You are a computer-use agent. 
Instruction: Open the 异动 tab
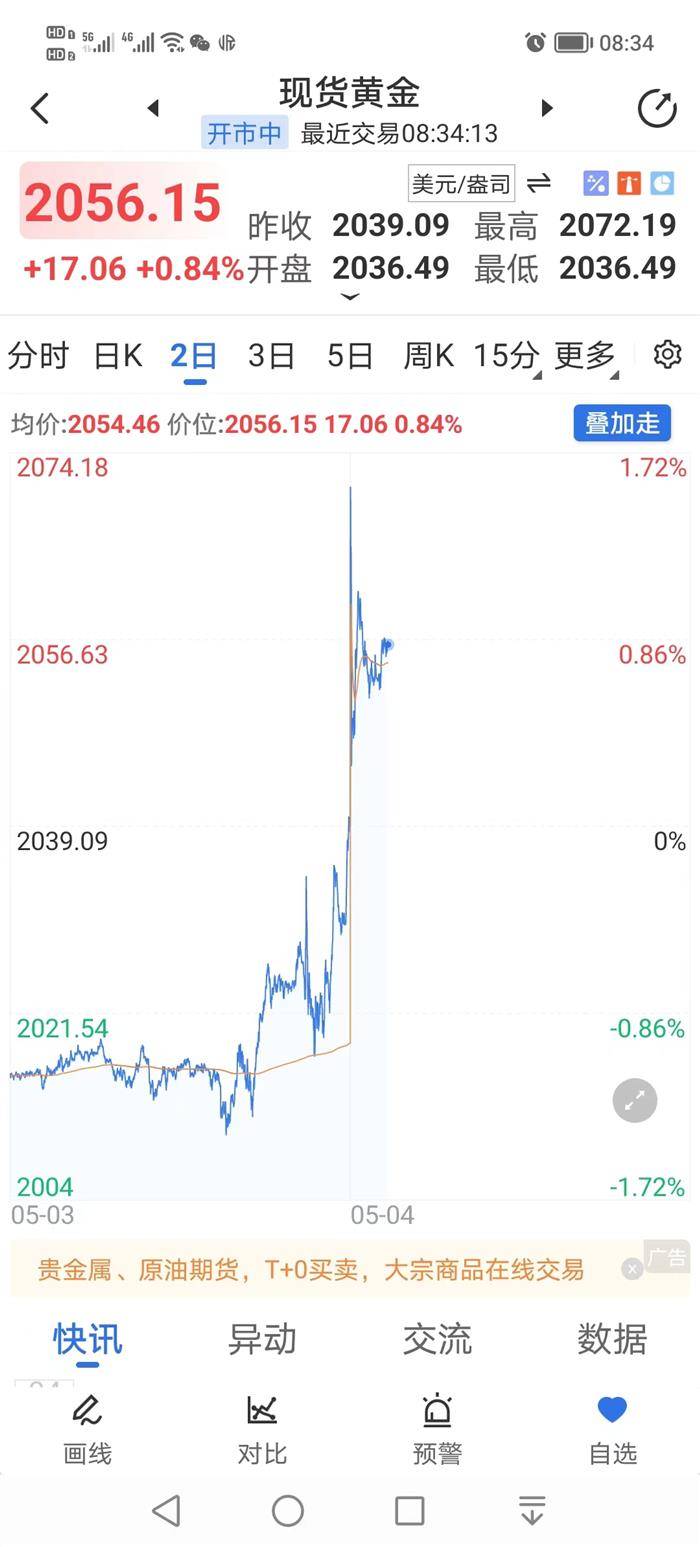pos(262,1338)
